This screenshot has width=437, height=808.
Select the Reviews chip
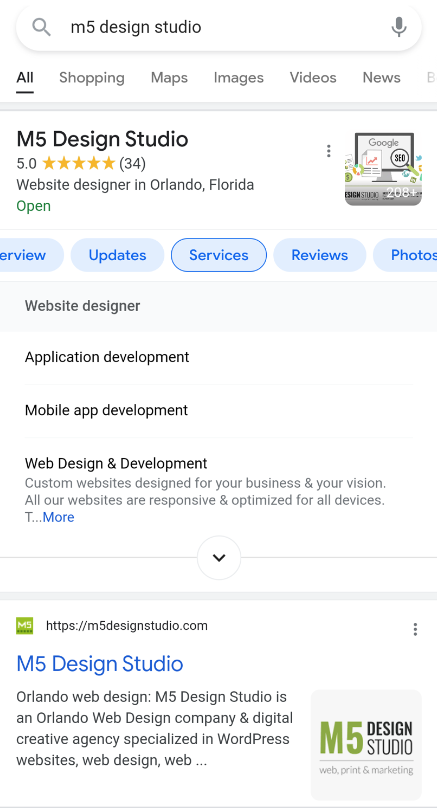tap(320, 255)
